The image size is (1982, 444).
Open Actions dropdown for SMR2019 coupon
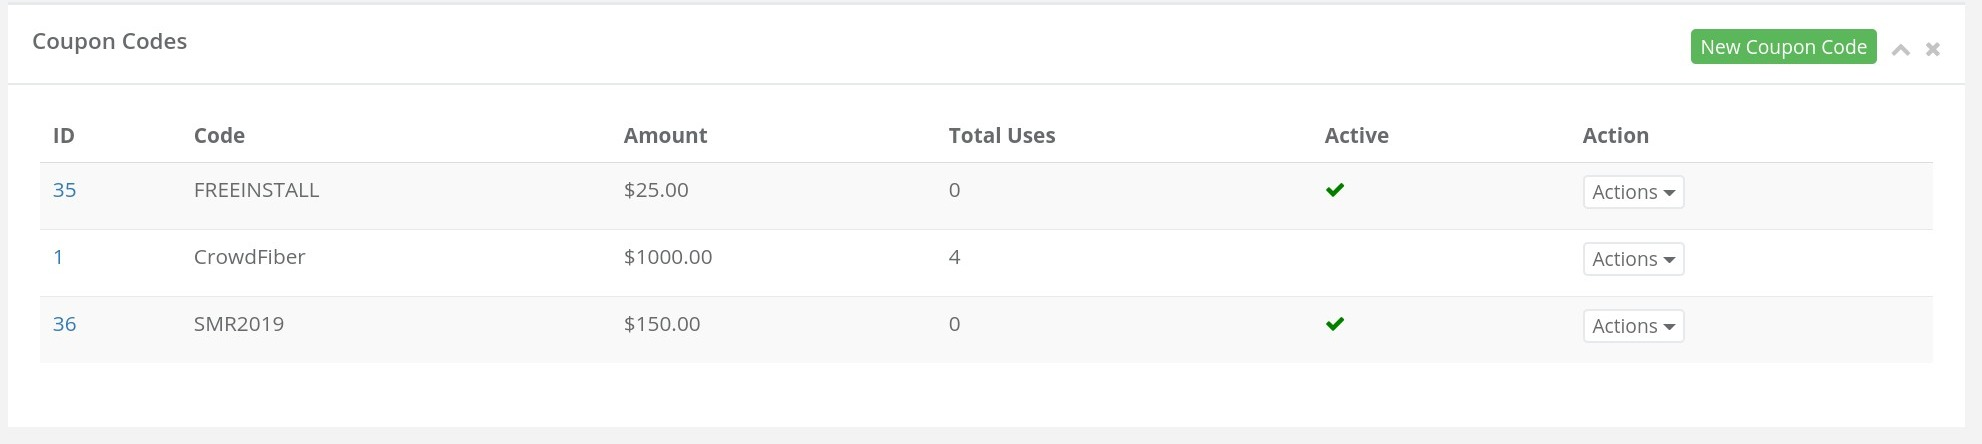[1633, 326]
